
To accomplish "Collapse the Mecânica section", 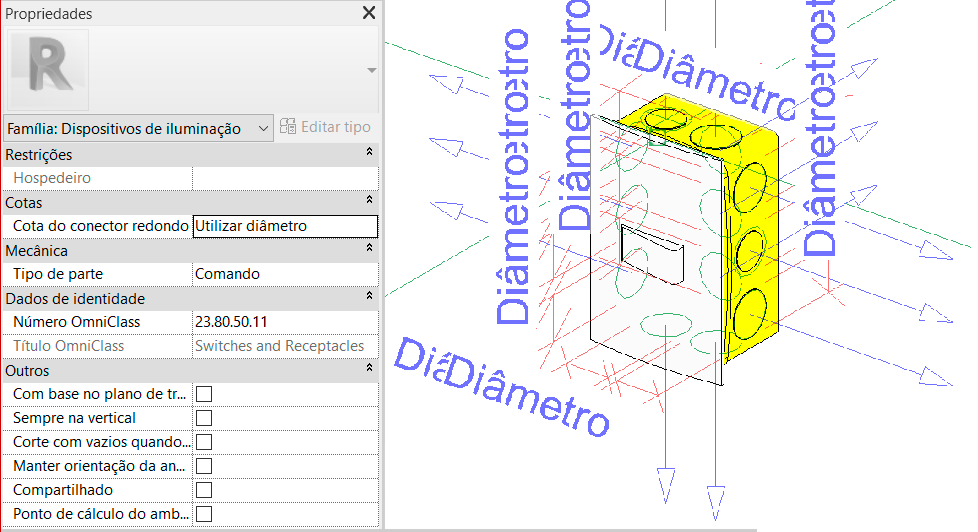I will pos(369,248).
